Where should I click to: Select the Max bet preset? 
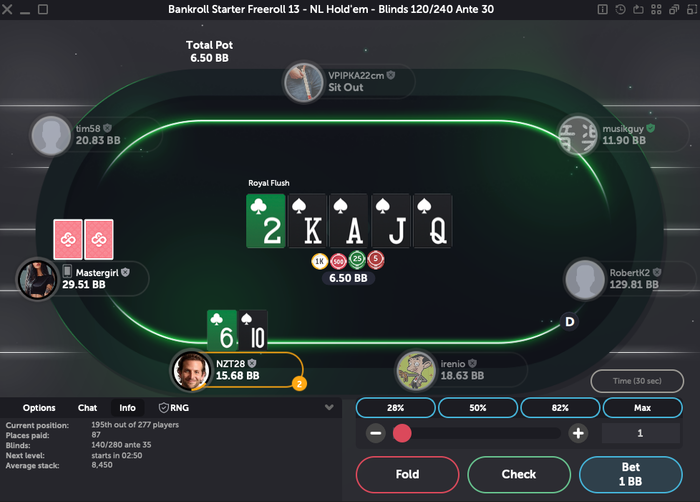tap(642, 408)
